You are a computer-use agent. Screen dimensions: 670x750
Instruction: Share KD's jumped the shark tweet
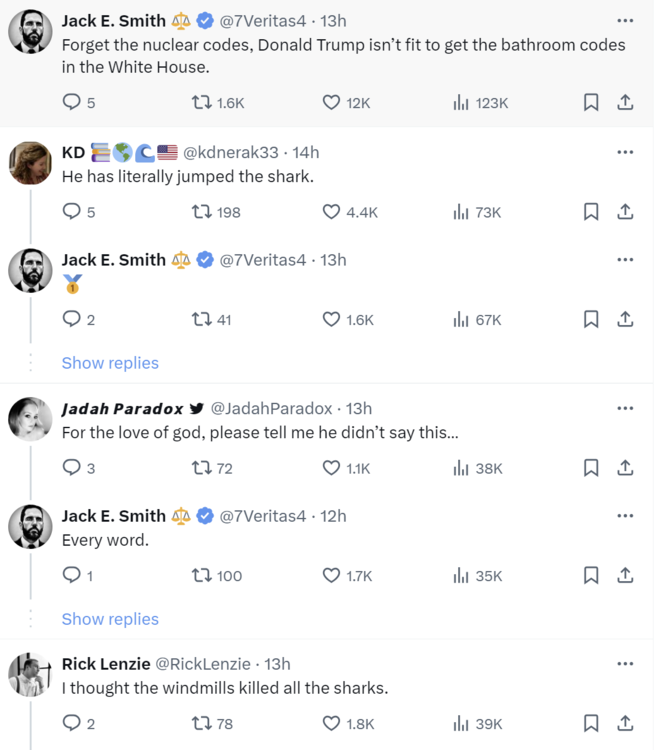(625, 211)
